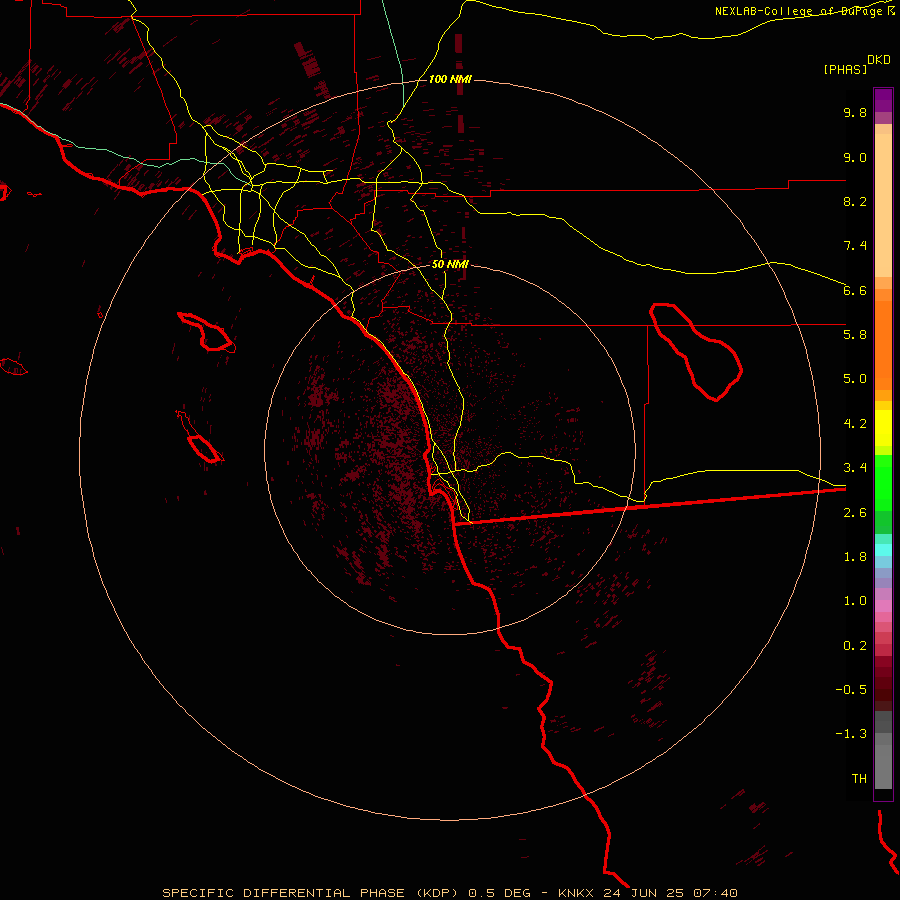
Task: Click the [PHAS] units label above the color scale
Action: [x=845, y=69]
